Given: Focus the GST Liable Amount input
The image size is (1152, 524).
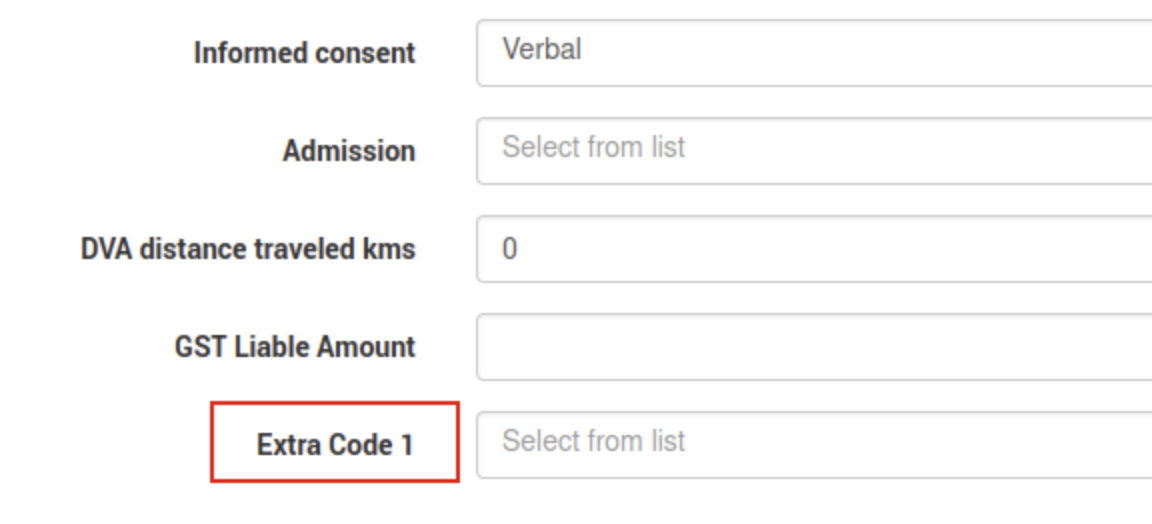Looking at the screenshot, I should pyautogui.click(x=812, y=347).
